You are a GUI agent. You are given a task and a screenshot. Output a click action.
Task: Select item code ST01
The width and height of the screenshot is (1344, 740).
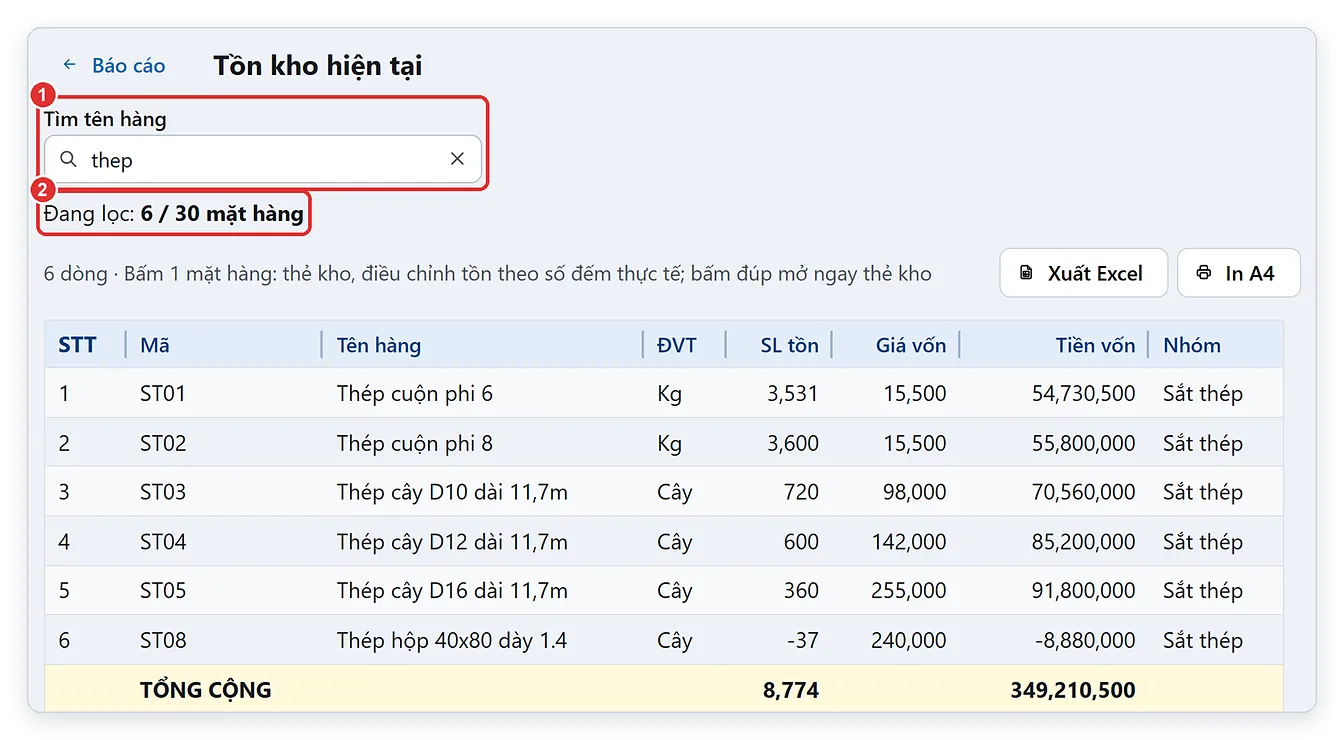click(x=163, y=393)
